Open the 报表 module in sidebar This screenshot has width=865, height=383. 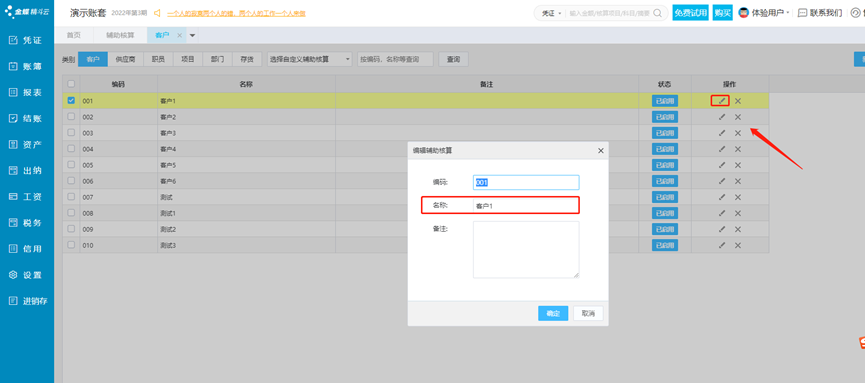click(x=26, y=92)
